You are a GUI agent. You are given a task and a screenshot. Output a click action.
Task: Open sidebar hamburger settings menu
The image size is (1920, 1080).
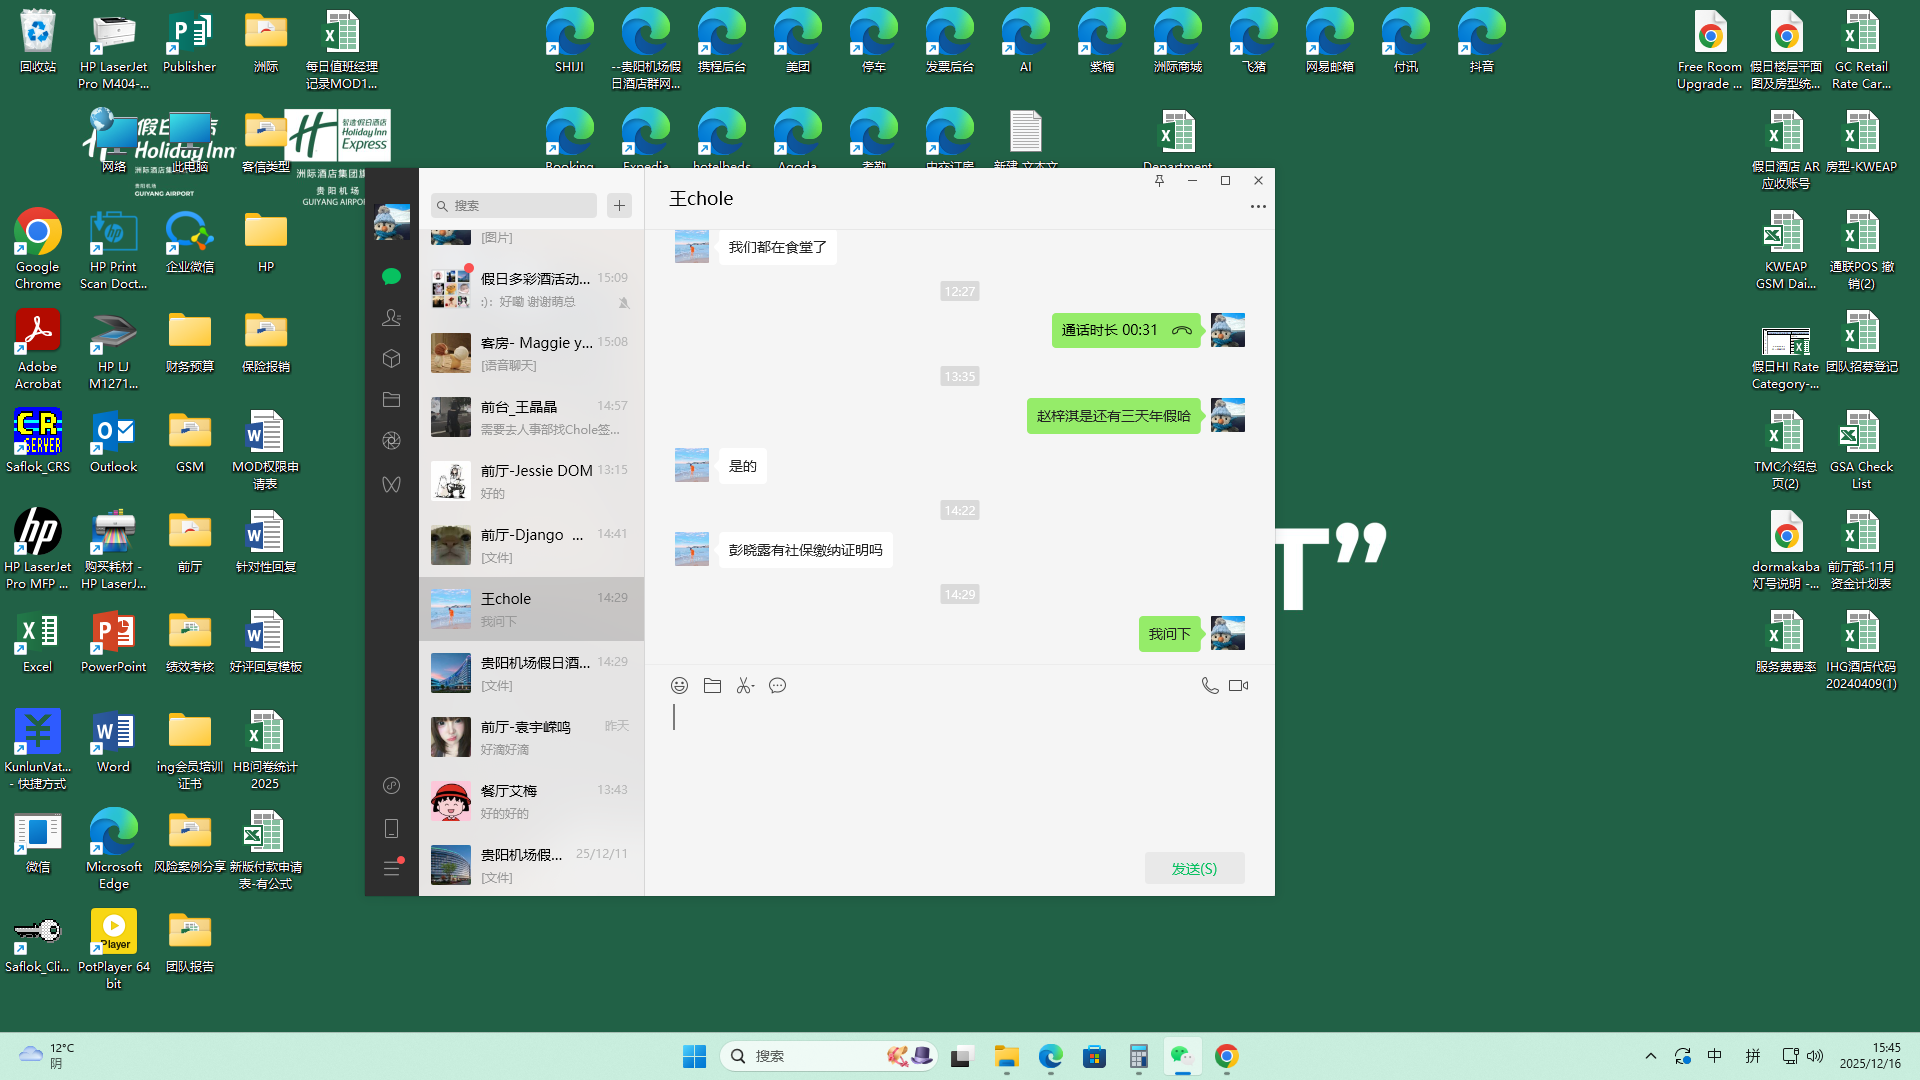(392, 869)
